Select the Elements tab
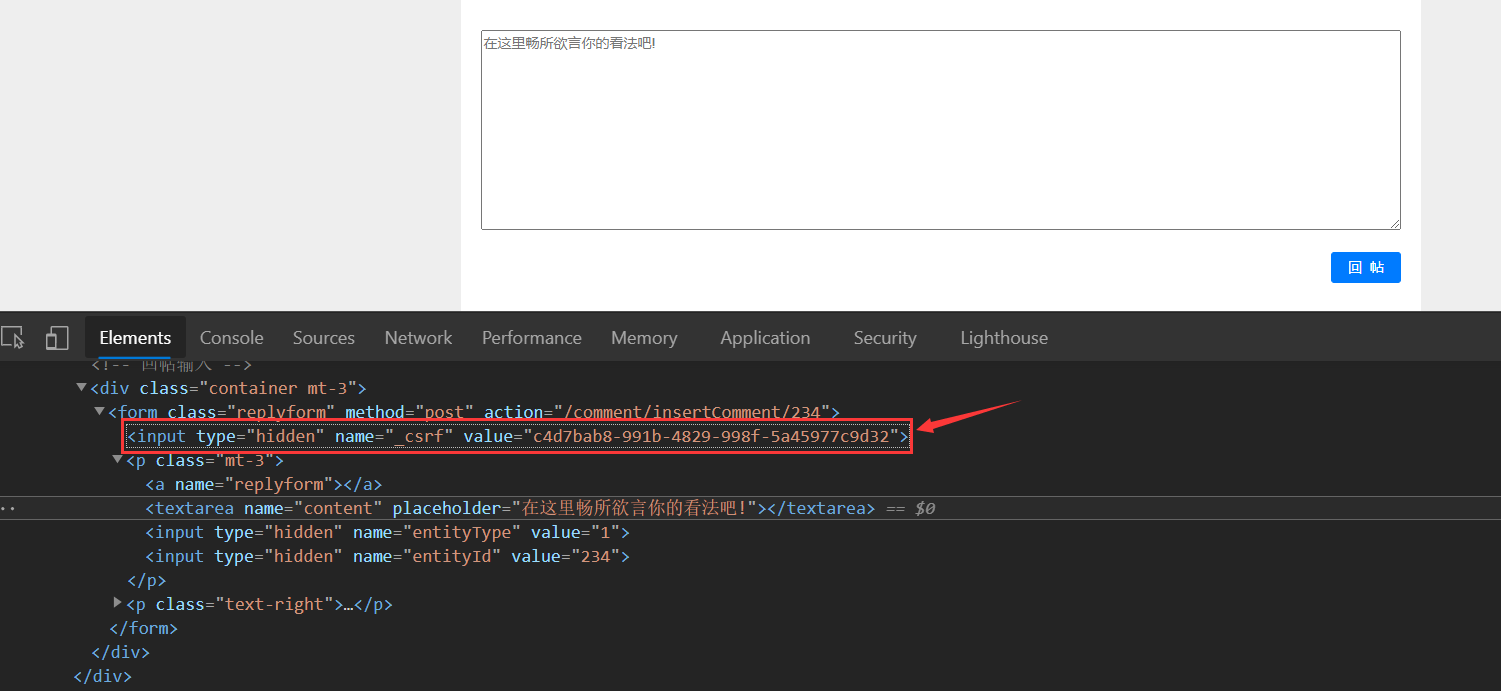This screenshot has width=1501, height=691. click(135, 338)
